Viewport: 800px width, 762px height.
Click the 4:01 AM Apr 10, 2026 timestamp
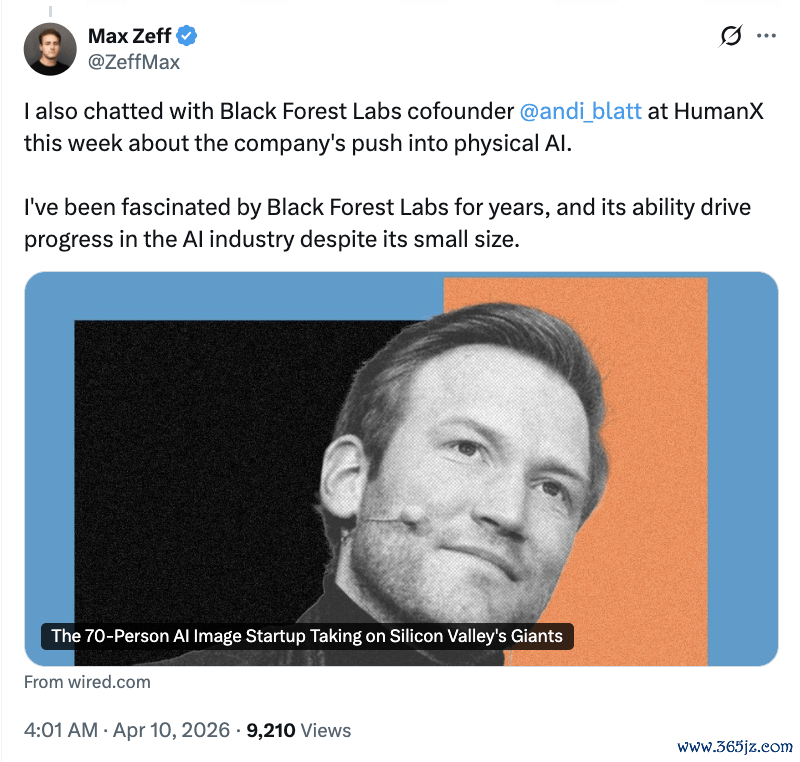click(127, 730)
